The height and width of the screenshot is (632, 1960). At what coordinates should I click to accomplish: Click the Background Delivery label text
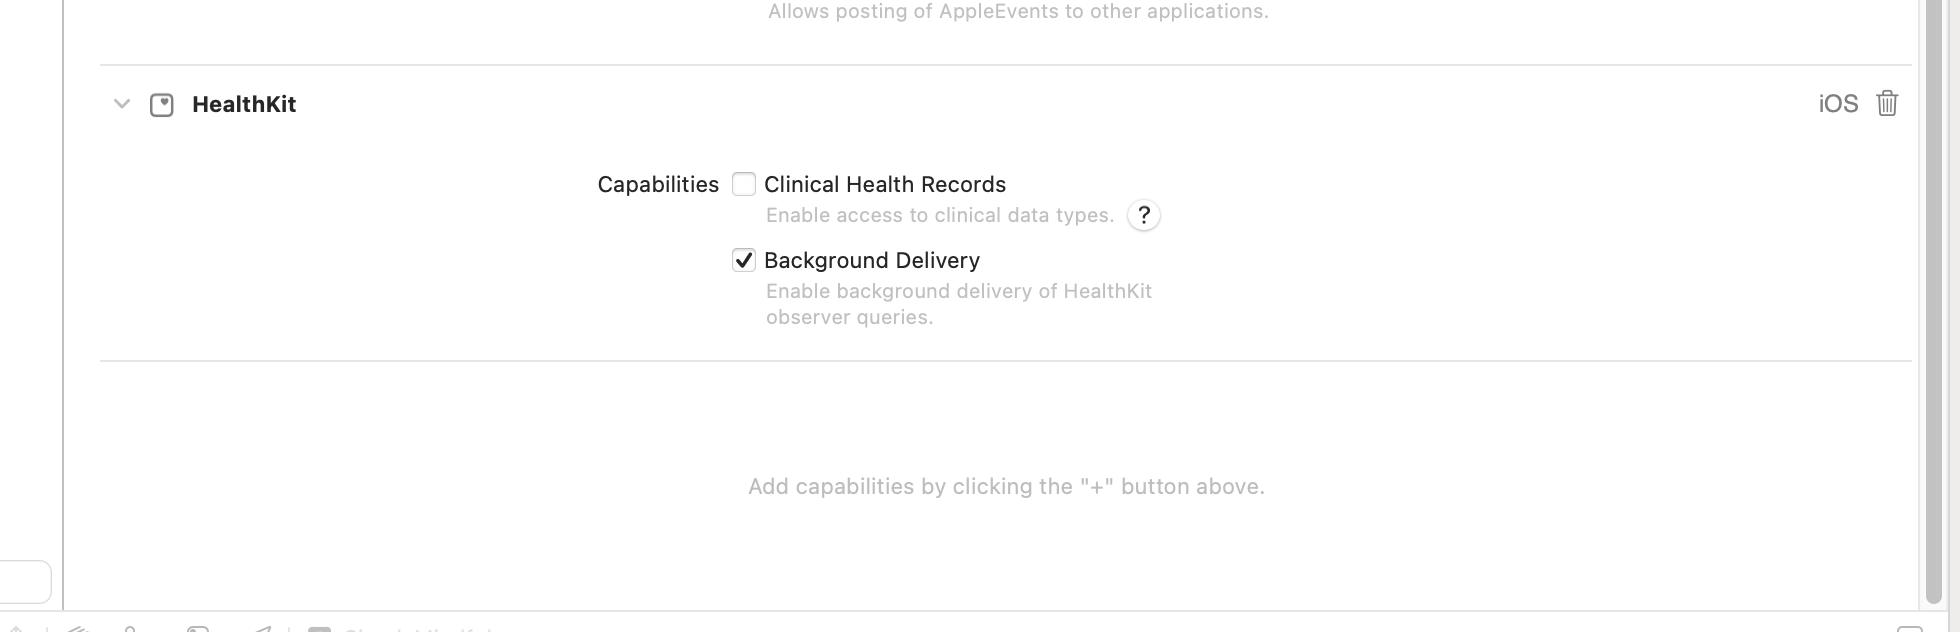point(872,260)
